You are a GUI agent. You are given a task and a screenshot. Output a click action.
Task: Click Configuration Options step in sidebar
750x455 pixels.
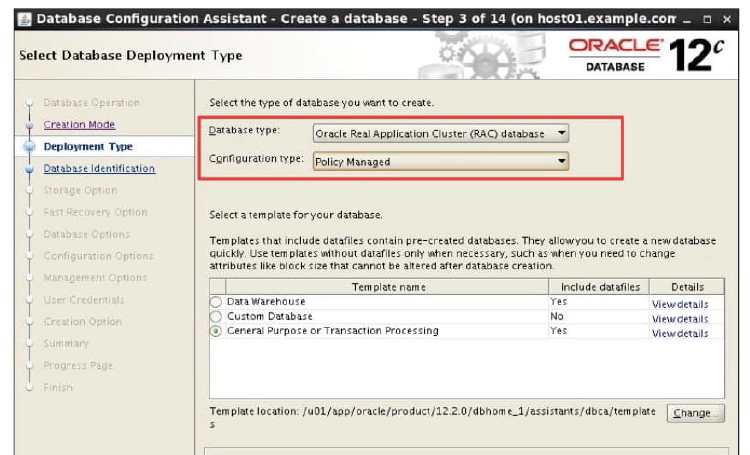pyautogui.click(x=99, y=256)
